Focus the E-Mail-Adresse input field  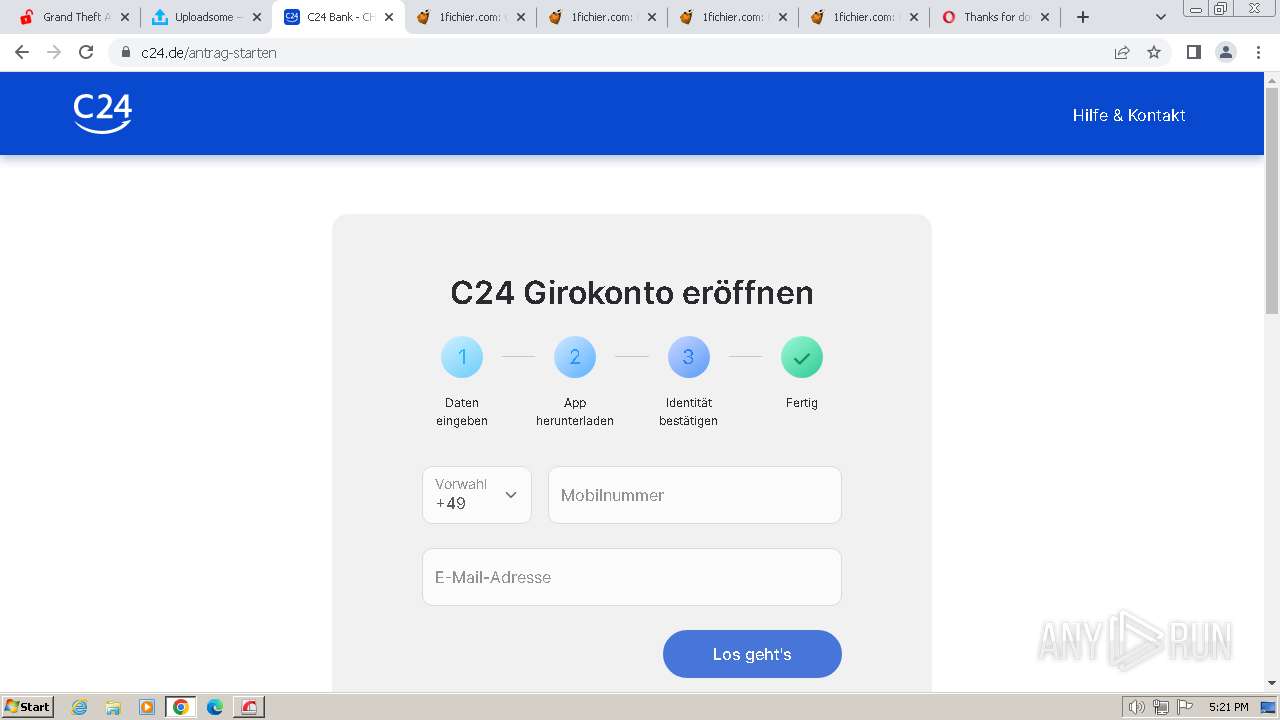[x=632, y=577]
